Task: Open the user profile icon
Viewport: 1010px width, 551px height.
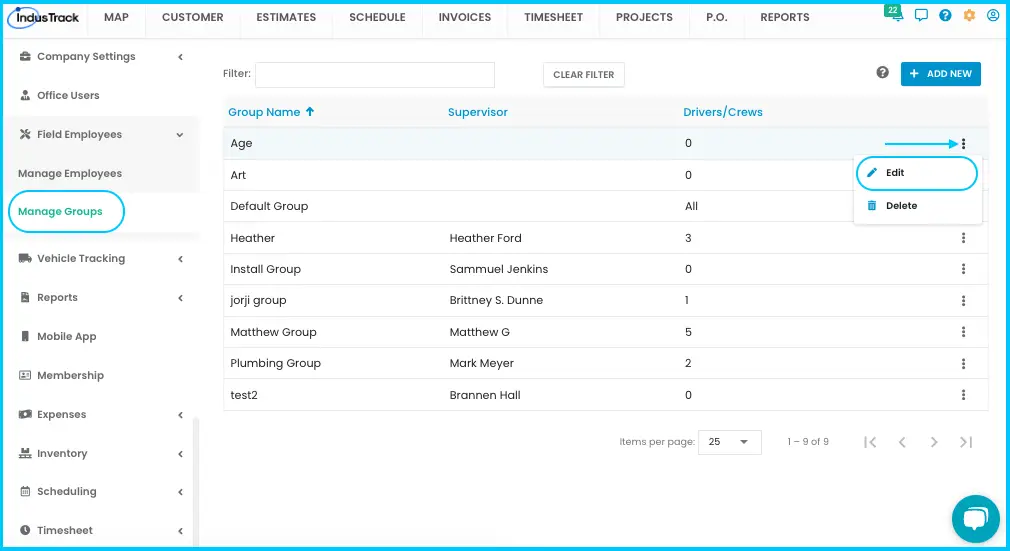Action: (x=993, y=15)
